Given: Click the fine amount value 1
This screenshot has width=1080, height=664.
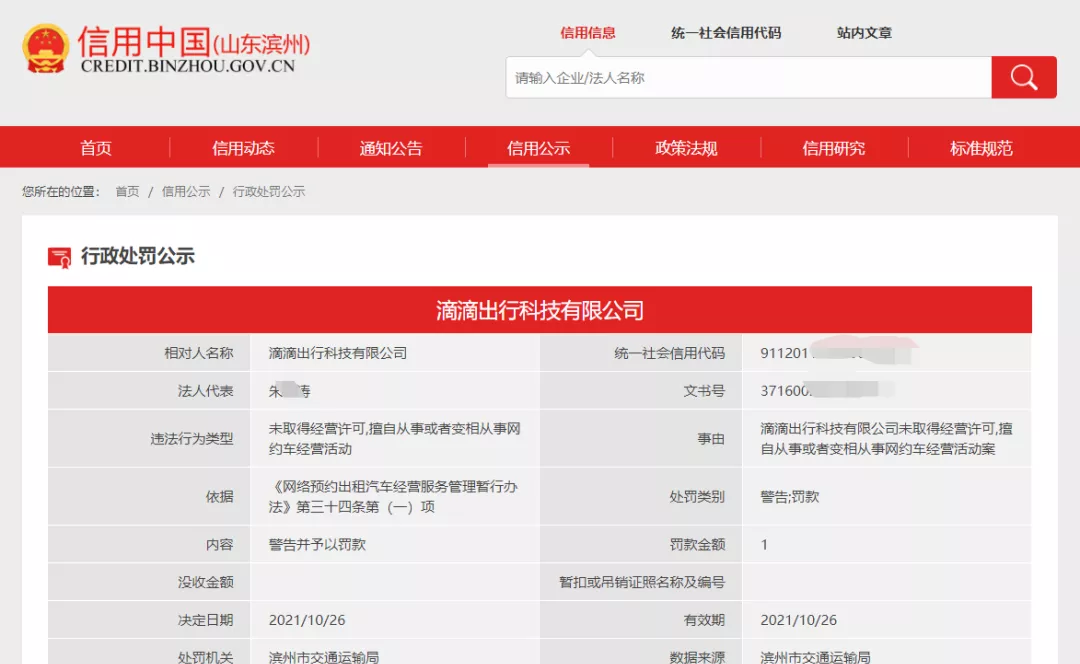Looking at the screenshot, I should pyautogui.click(x=764, y=545).
